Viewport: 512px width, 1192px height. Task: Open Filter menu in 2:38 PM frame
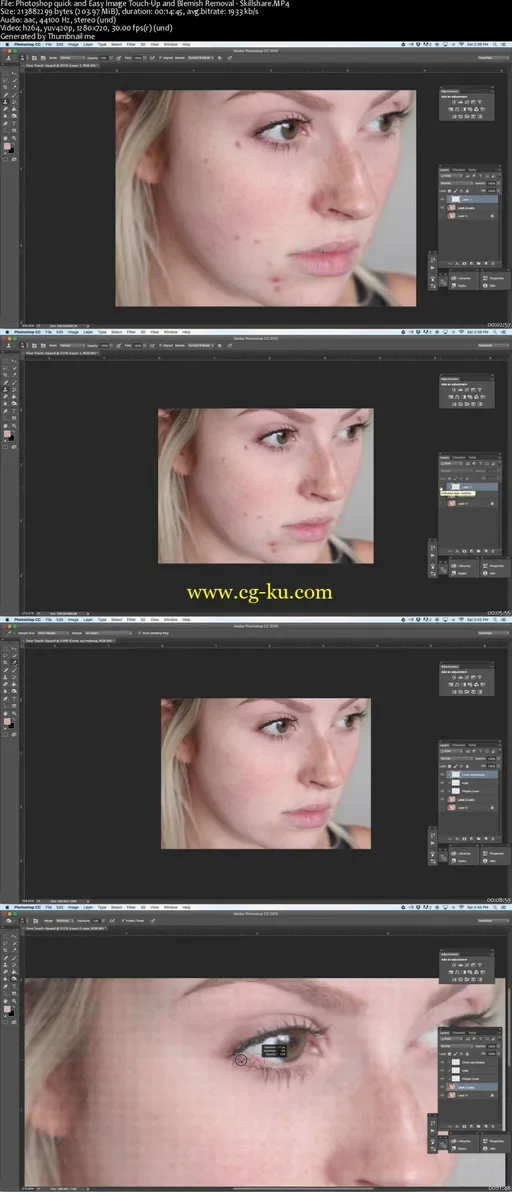131,44
